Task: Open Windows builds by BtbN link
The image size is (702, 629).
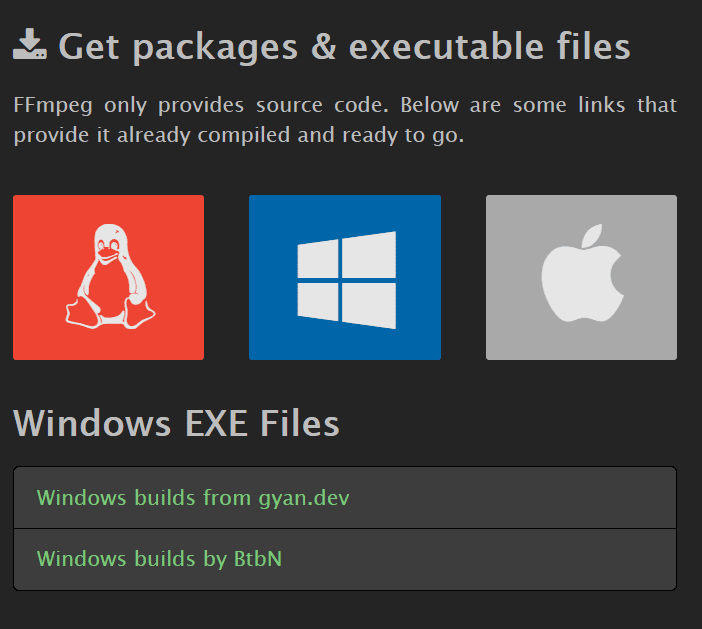Action: click(159, 559)
